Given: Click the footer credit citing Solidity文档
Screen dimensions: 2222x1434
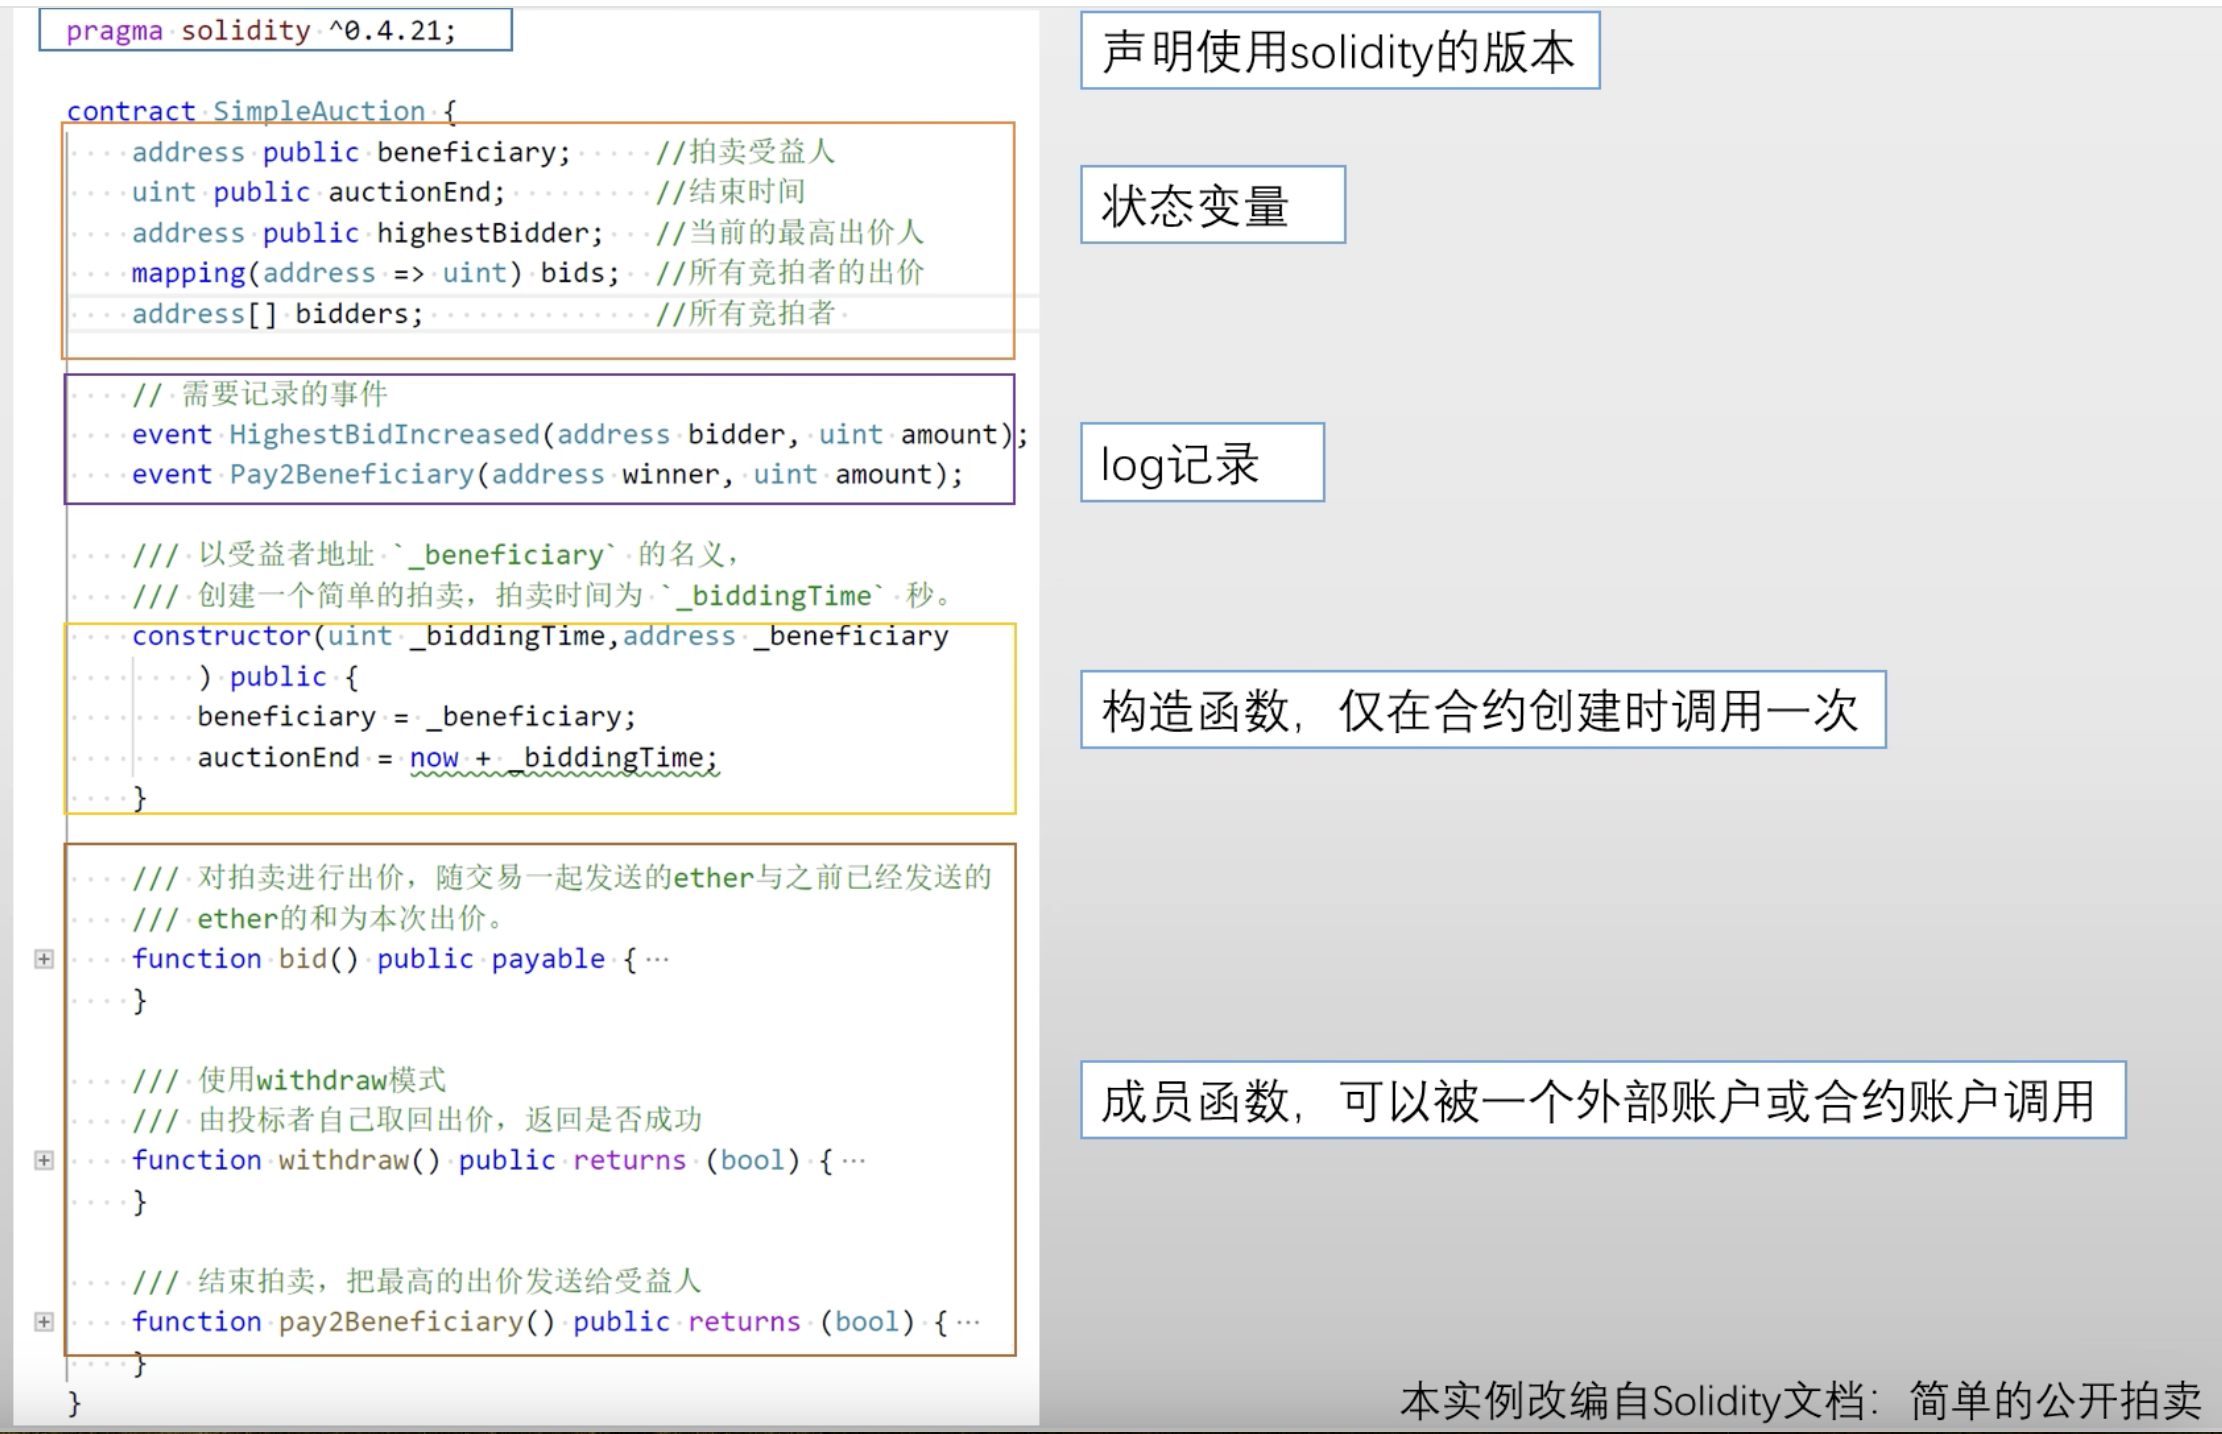Looking at the screenshot, I should point(1800,1400).
